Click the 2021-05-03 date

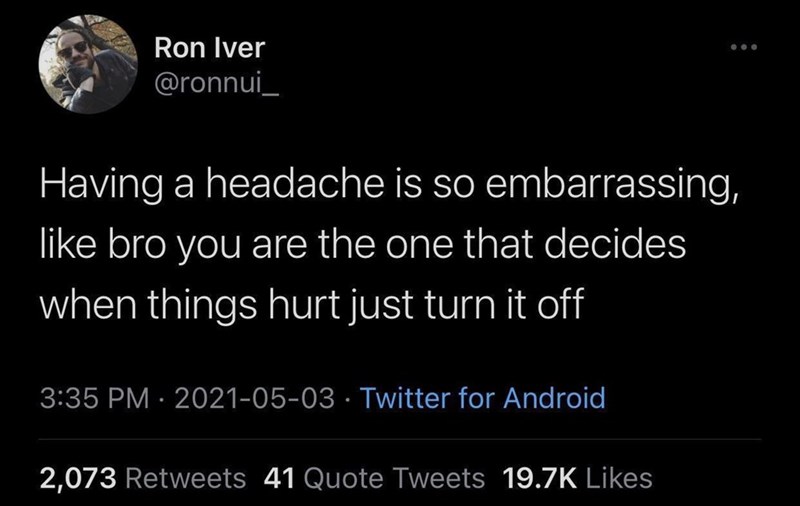coord(255,398)
